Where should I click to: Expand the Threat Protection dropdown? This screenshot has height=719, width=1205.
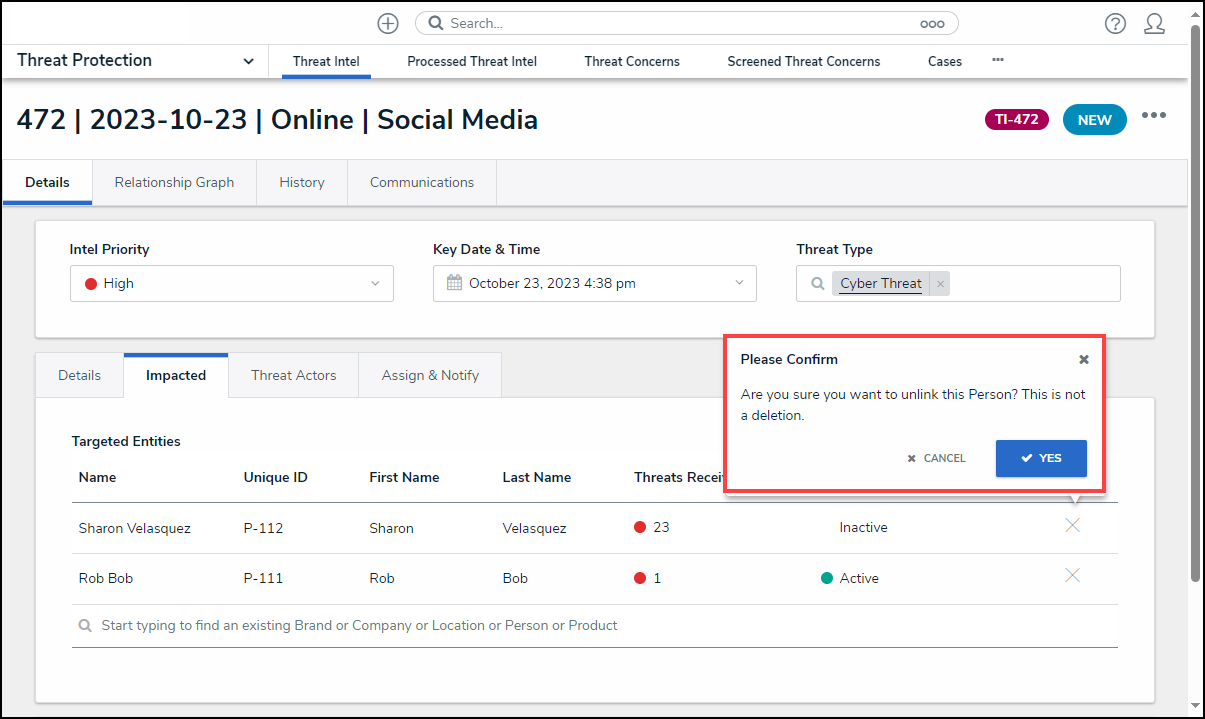coord(248,61)
